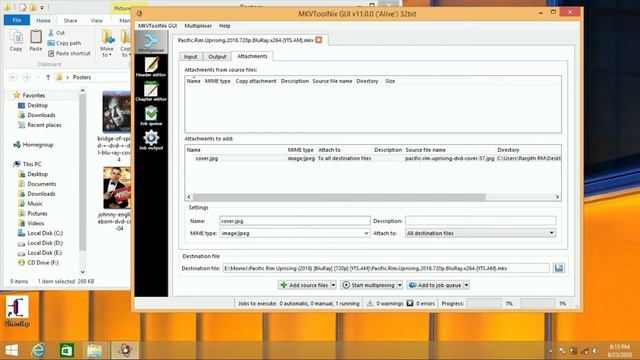Click Paste shortcut in File Explorer ribbon
640x360 pixels.
click(69, 53)
